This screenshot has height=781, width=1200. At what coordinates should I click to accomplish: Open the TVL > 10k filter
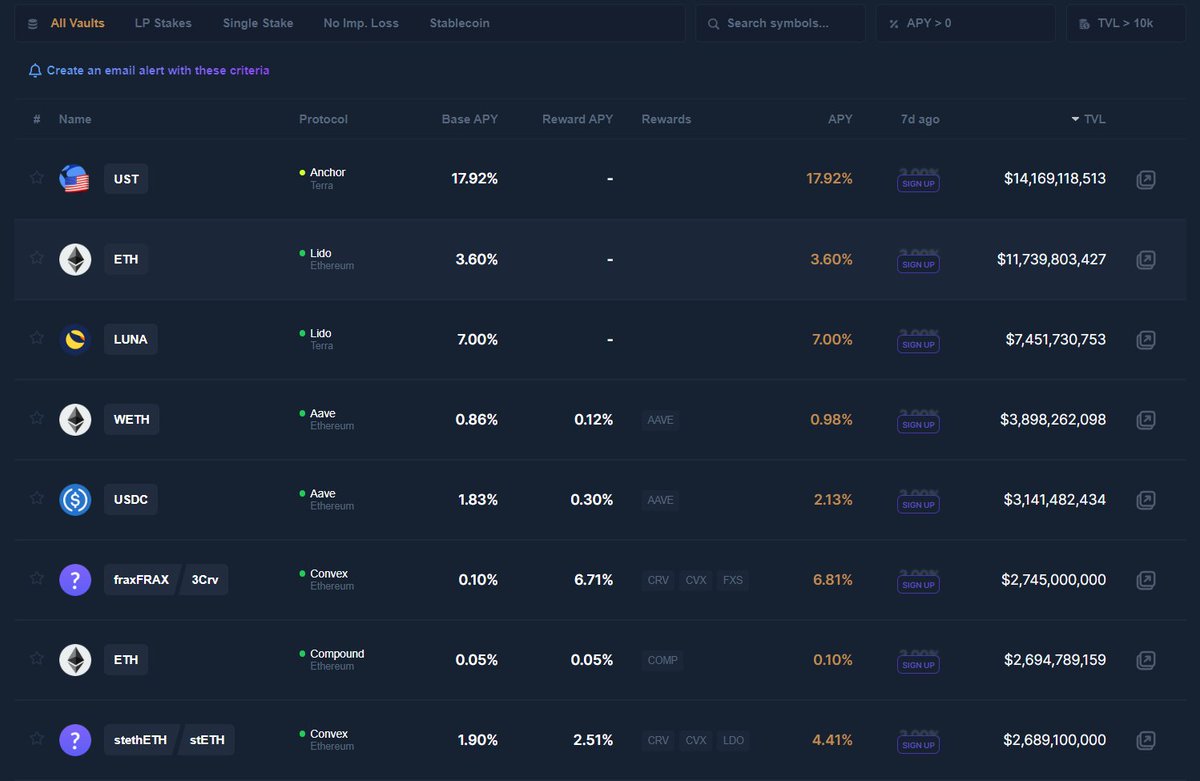1126,23
